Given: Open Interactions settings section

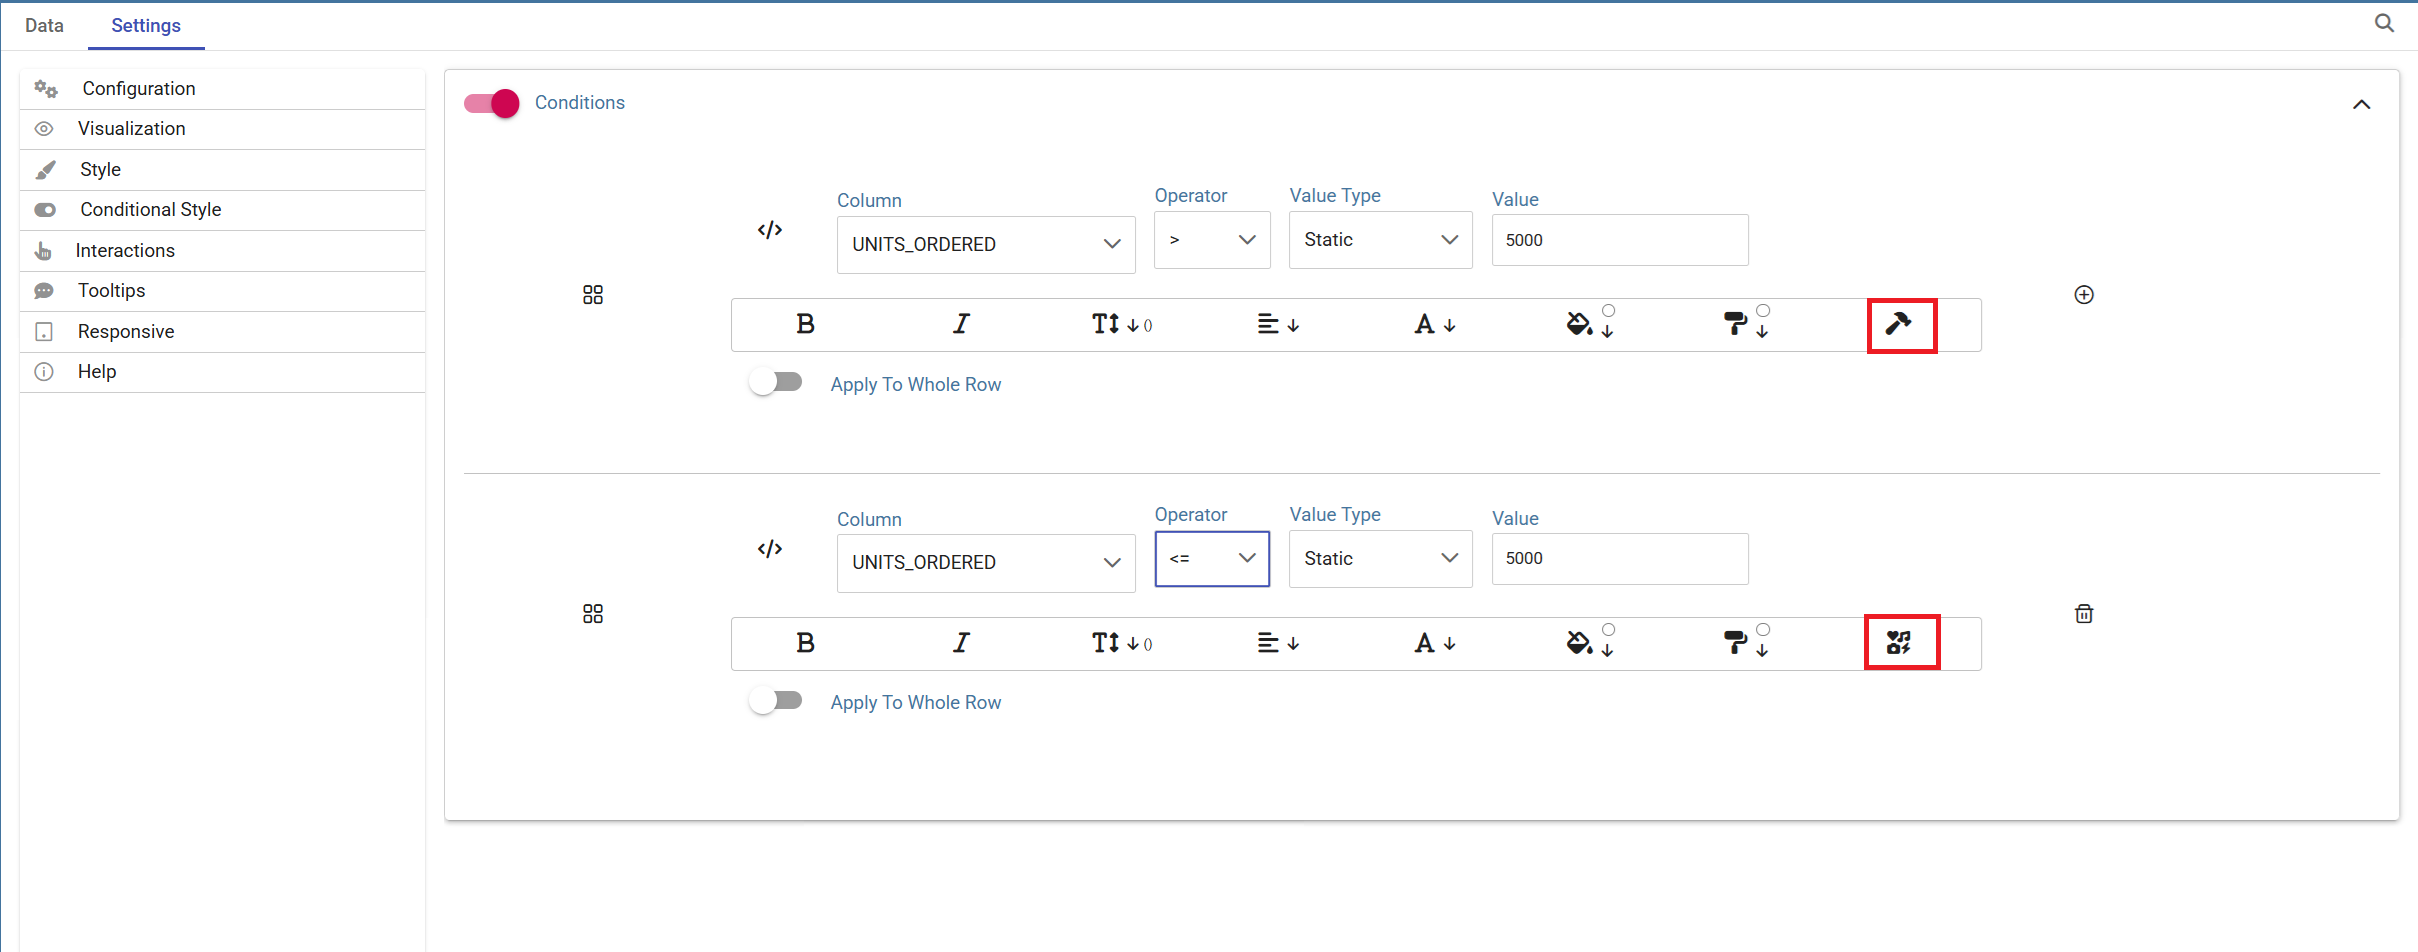Looking at the screenshot, I should [222, 251].
